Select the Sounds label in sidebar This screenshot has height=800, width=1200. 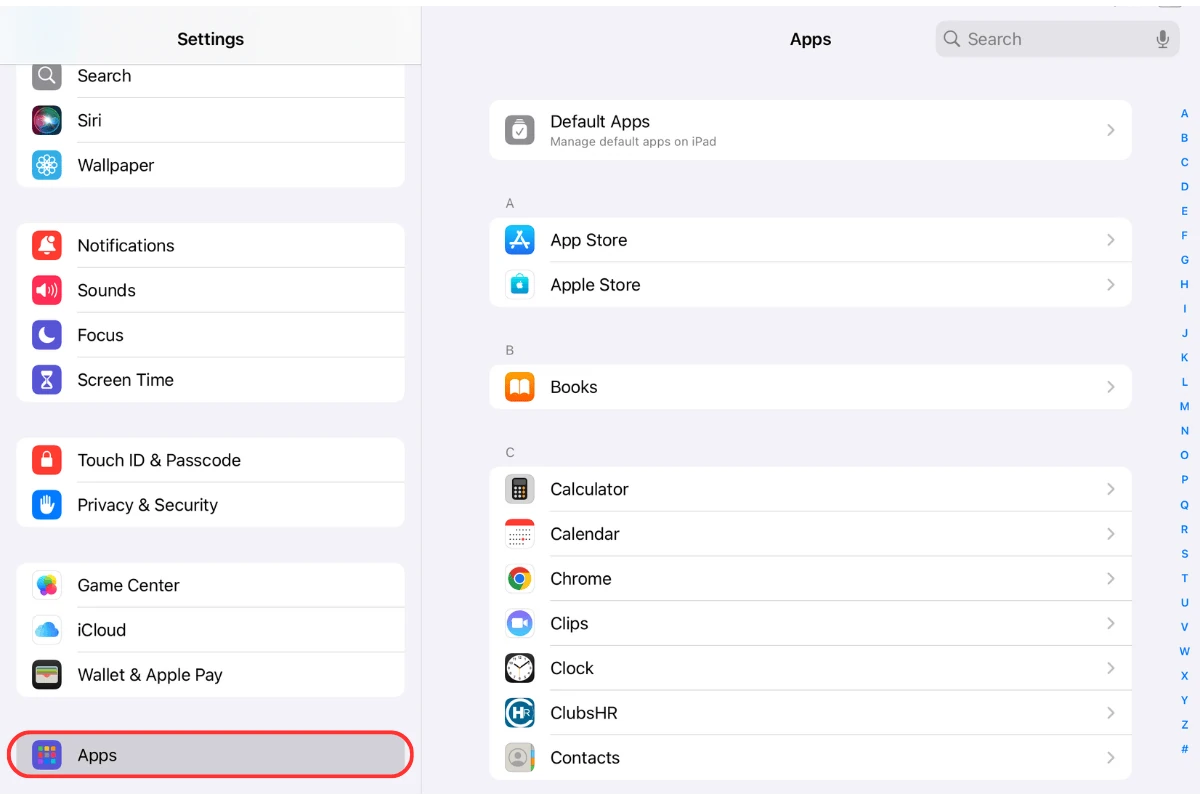[106, 290]
